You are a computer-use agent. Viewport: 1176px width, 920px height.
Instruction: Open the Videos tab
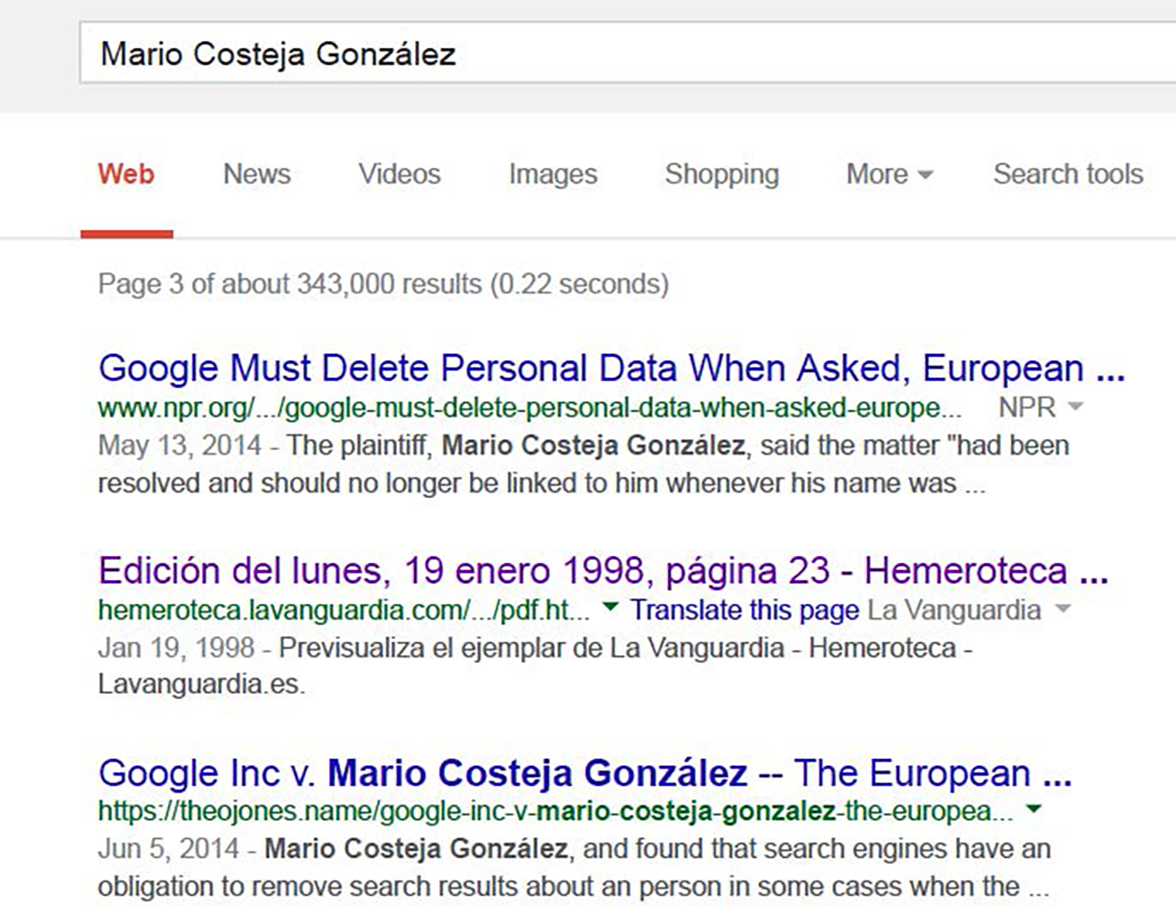[399, 174]
